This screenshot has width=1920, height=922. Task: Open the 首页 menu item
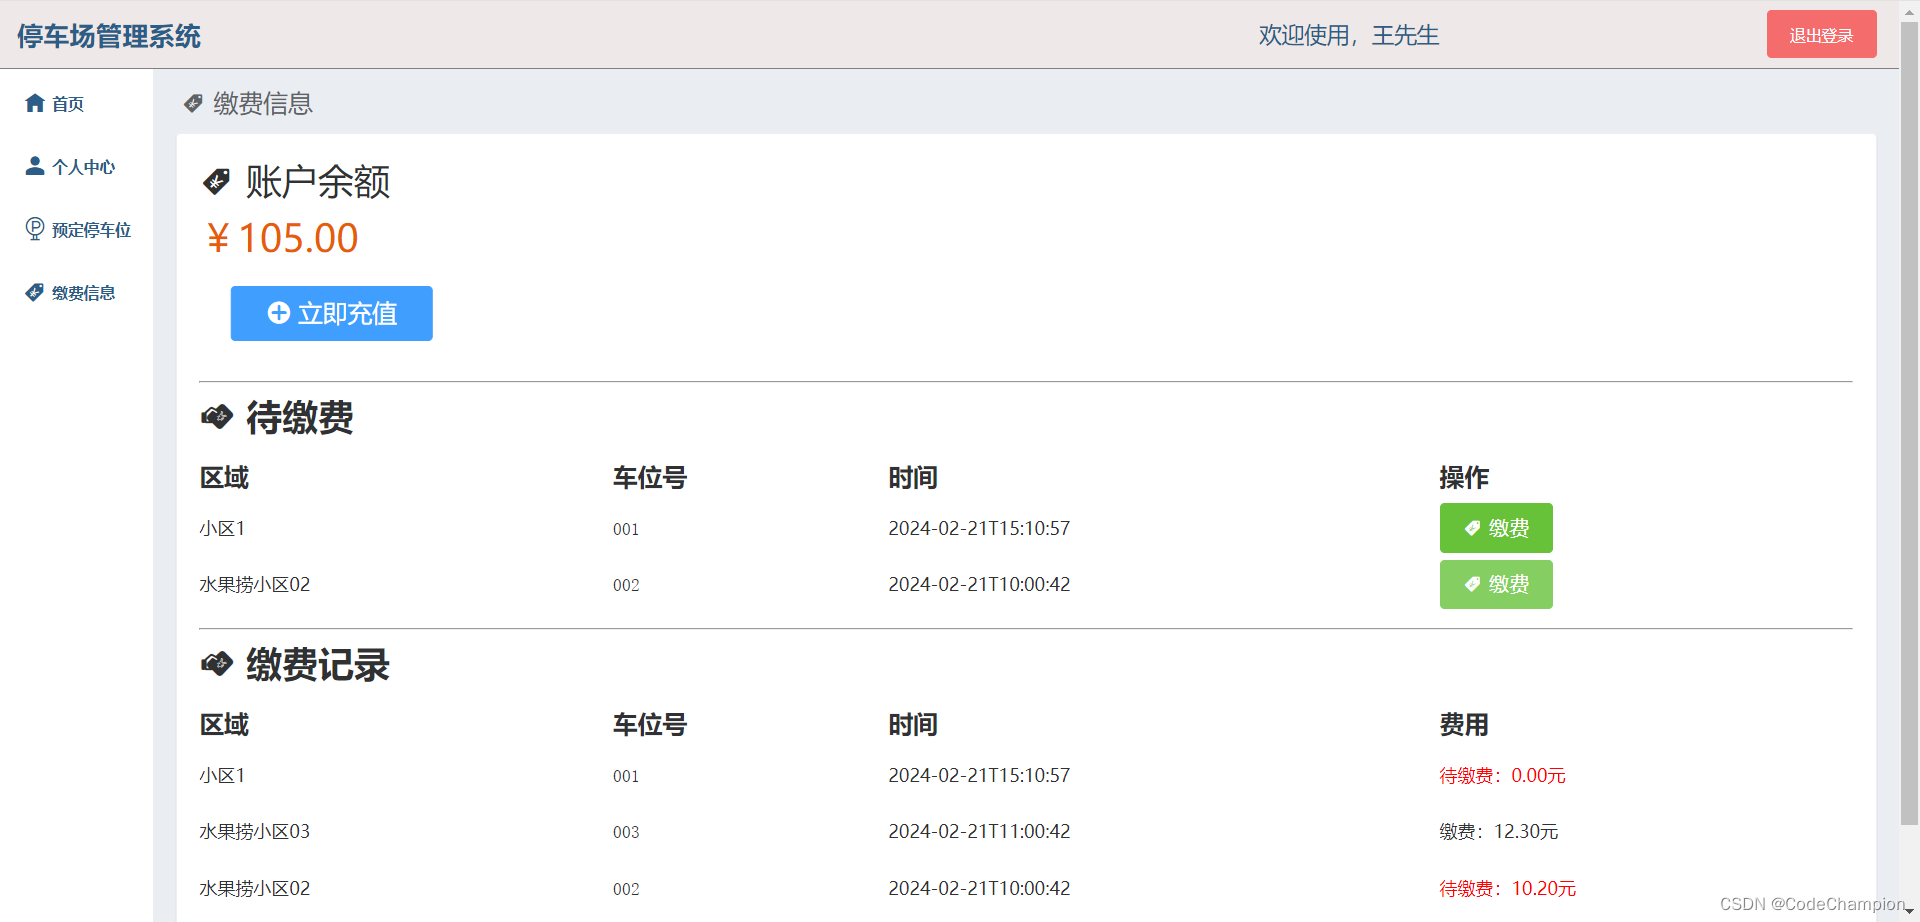[x=68, y=104]
